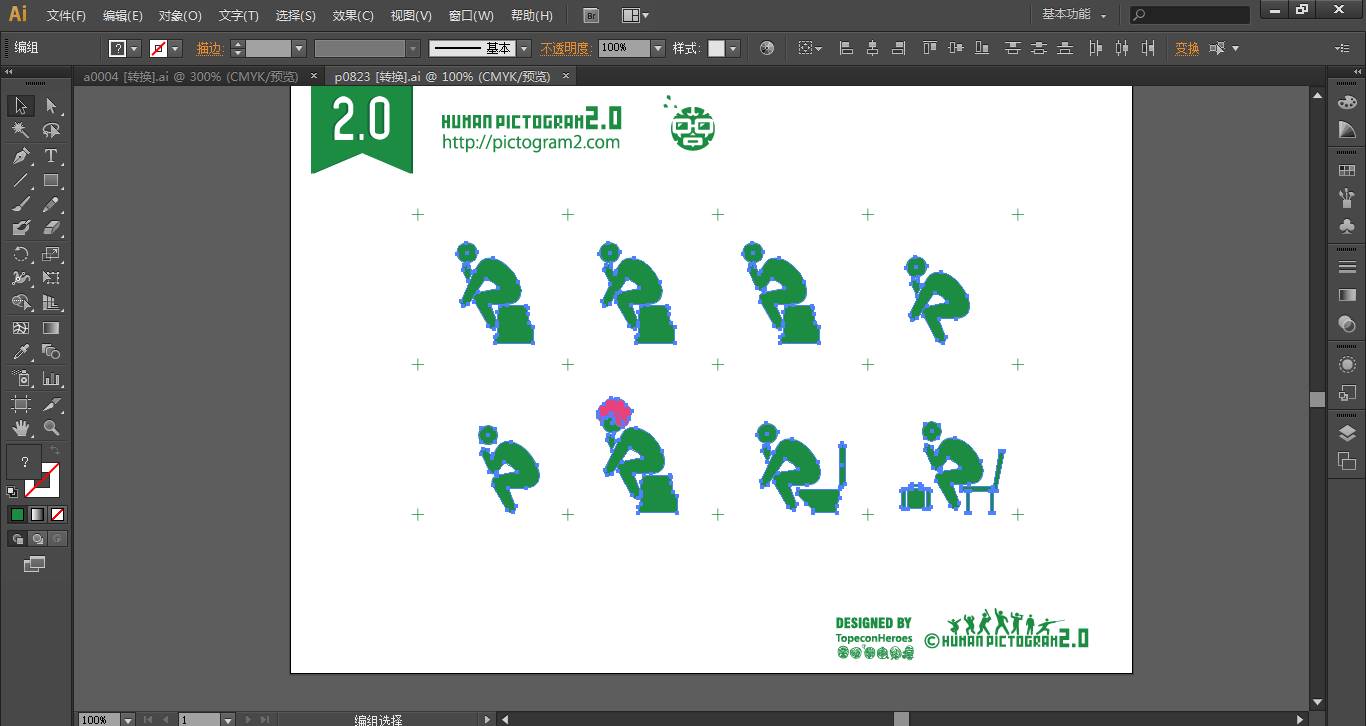
Task: Select the Free Transform tool
Action: pyautogui.click(x=51, y=278)
